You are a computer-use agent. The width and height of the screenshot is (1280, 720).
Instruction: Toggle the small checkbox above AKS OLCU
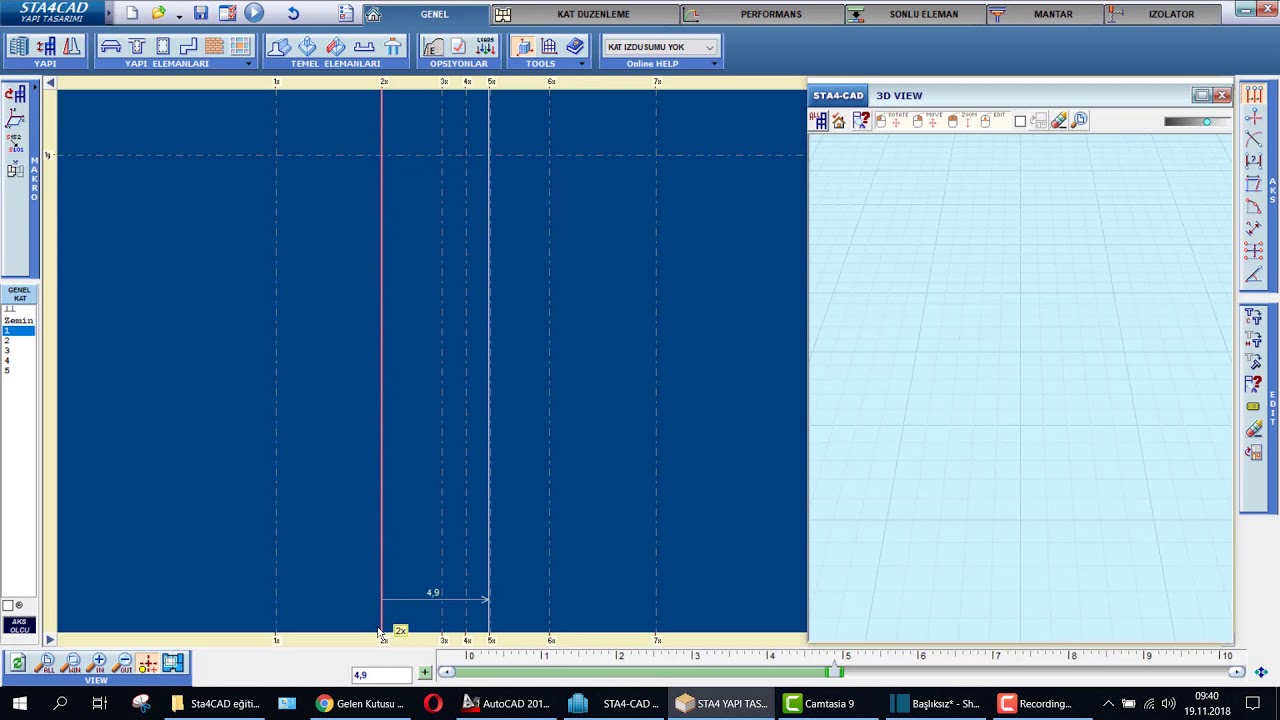8,606
